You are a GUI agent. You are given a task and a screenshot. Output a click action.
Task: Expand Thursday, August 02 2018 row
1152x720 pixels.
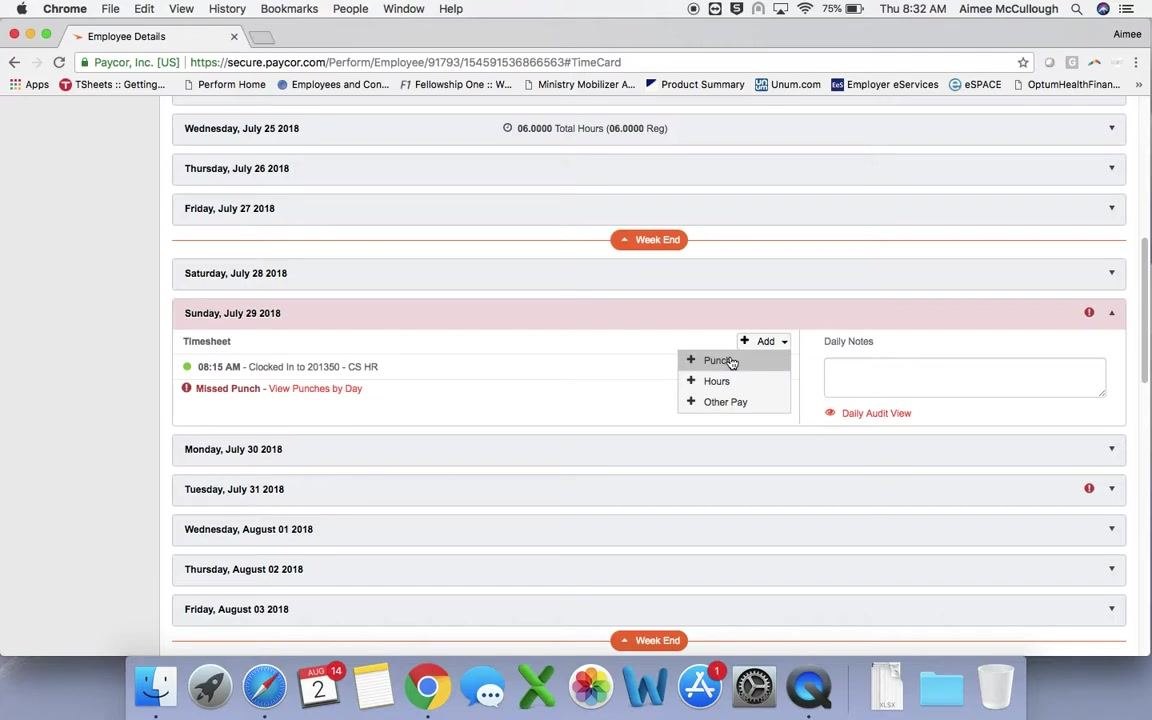coord(649,569)
